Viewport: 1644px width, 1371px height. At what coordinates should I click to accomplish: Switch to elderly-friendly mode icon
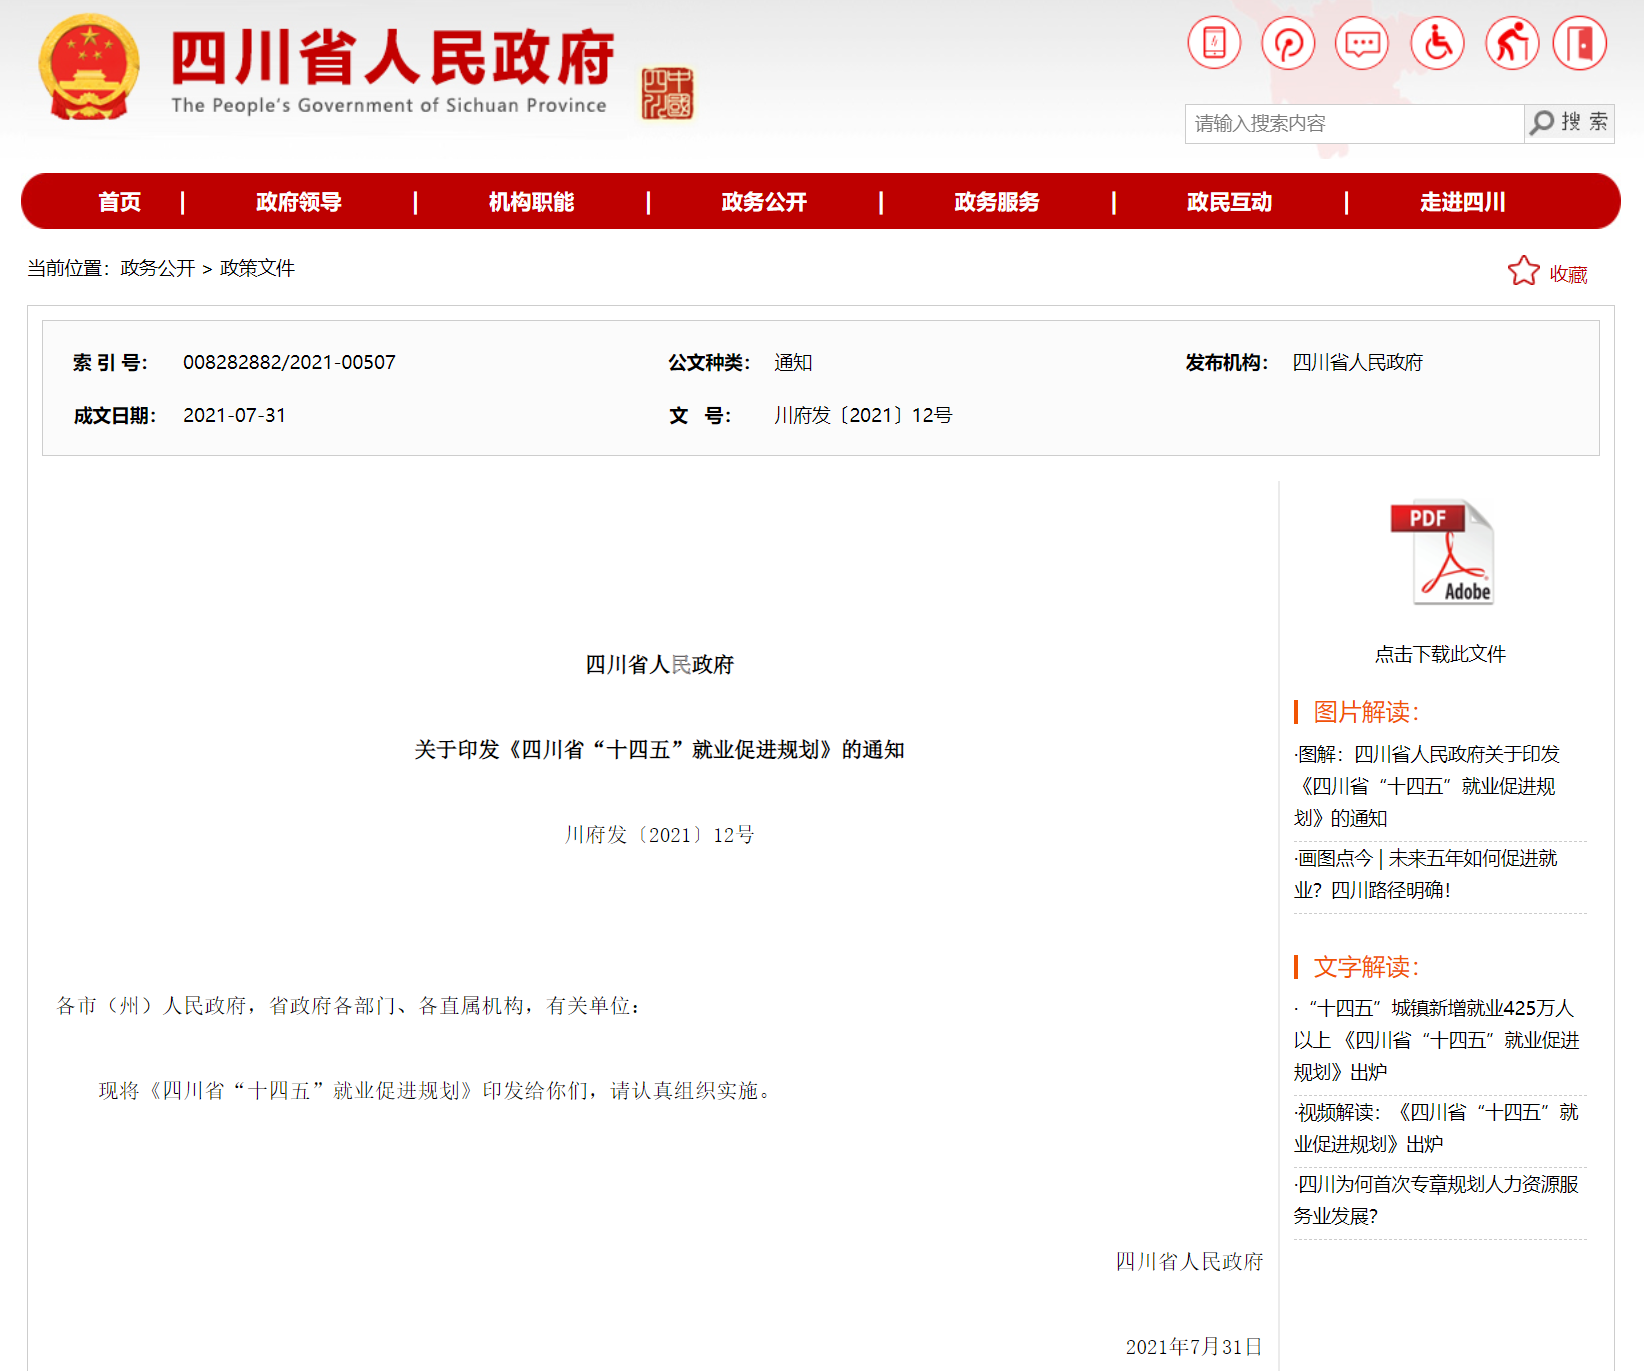(x=1511, y=44)
